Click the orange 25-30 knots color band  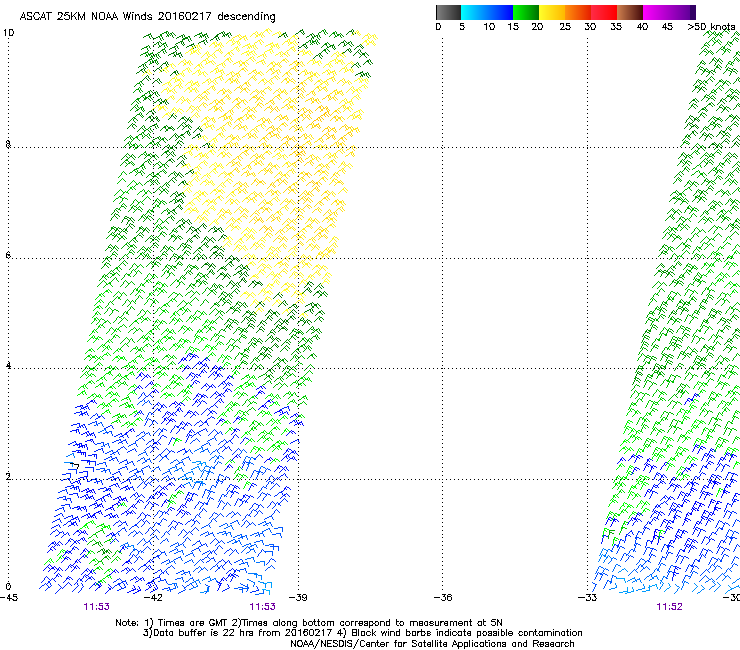pyautogui.click(x=578, y=12)
